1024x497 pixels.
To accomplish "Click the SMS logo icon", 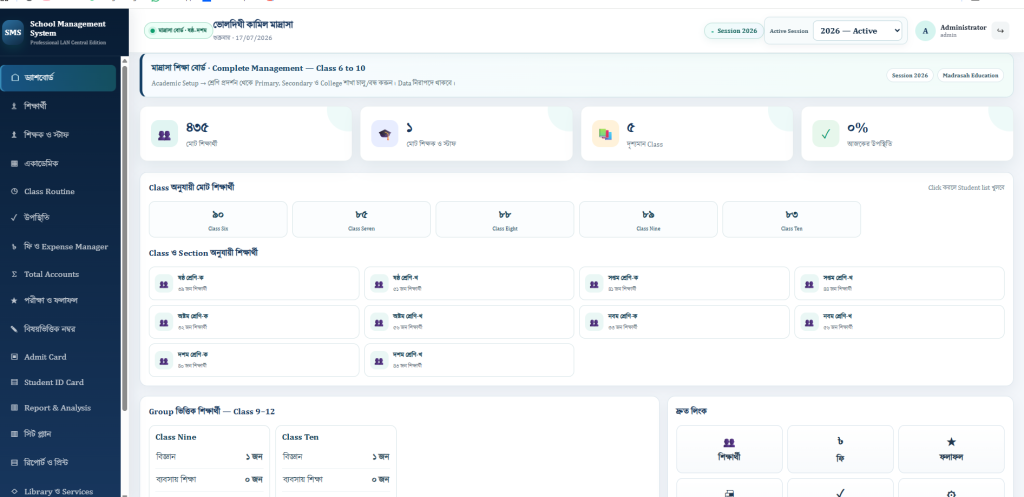I will pos(12,32).
